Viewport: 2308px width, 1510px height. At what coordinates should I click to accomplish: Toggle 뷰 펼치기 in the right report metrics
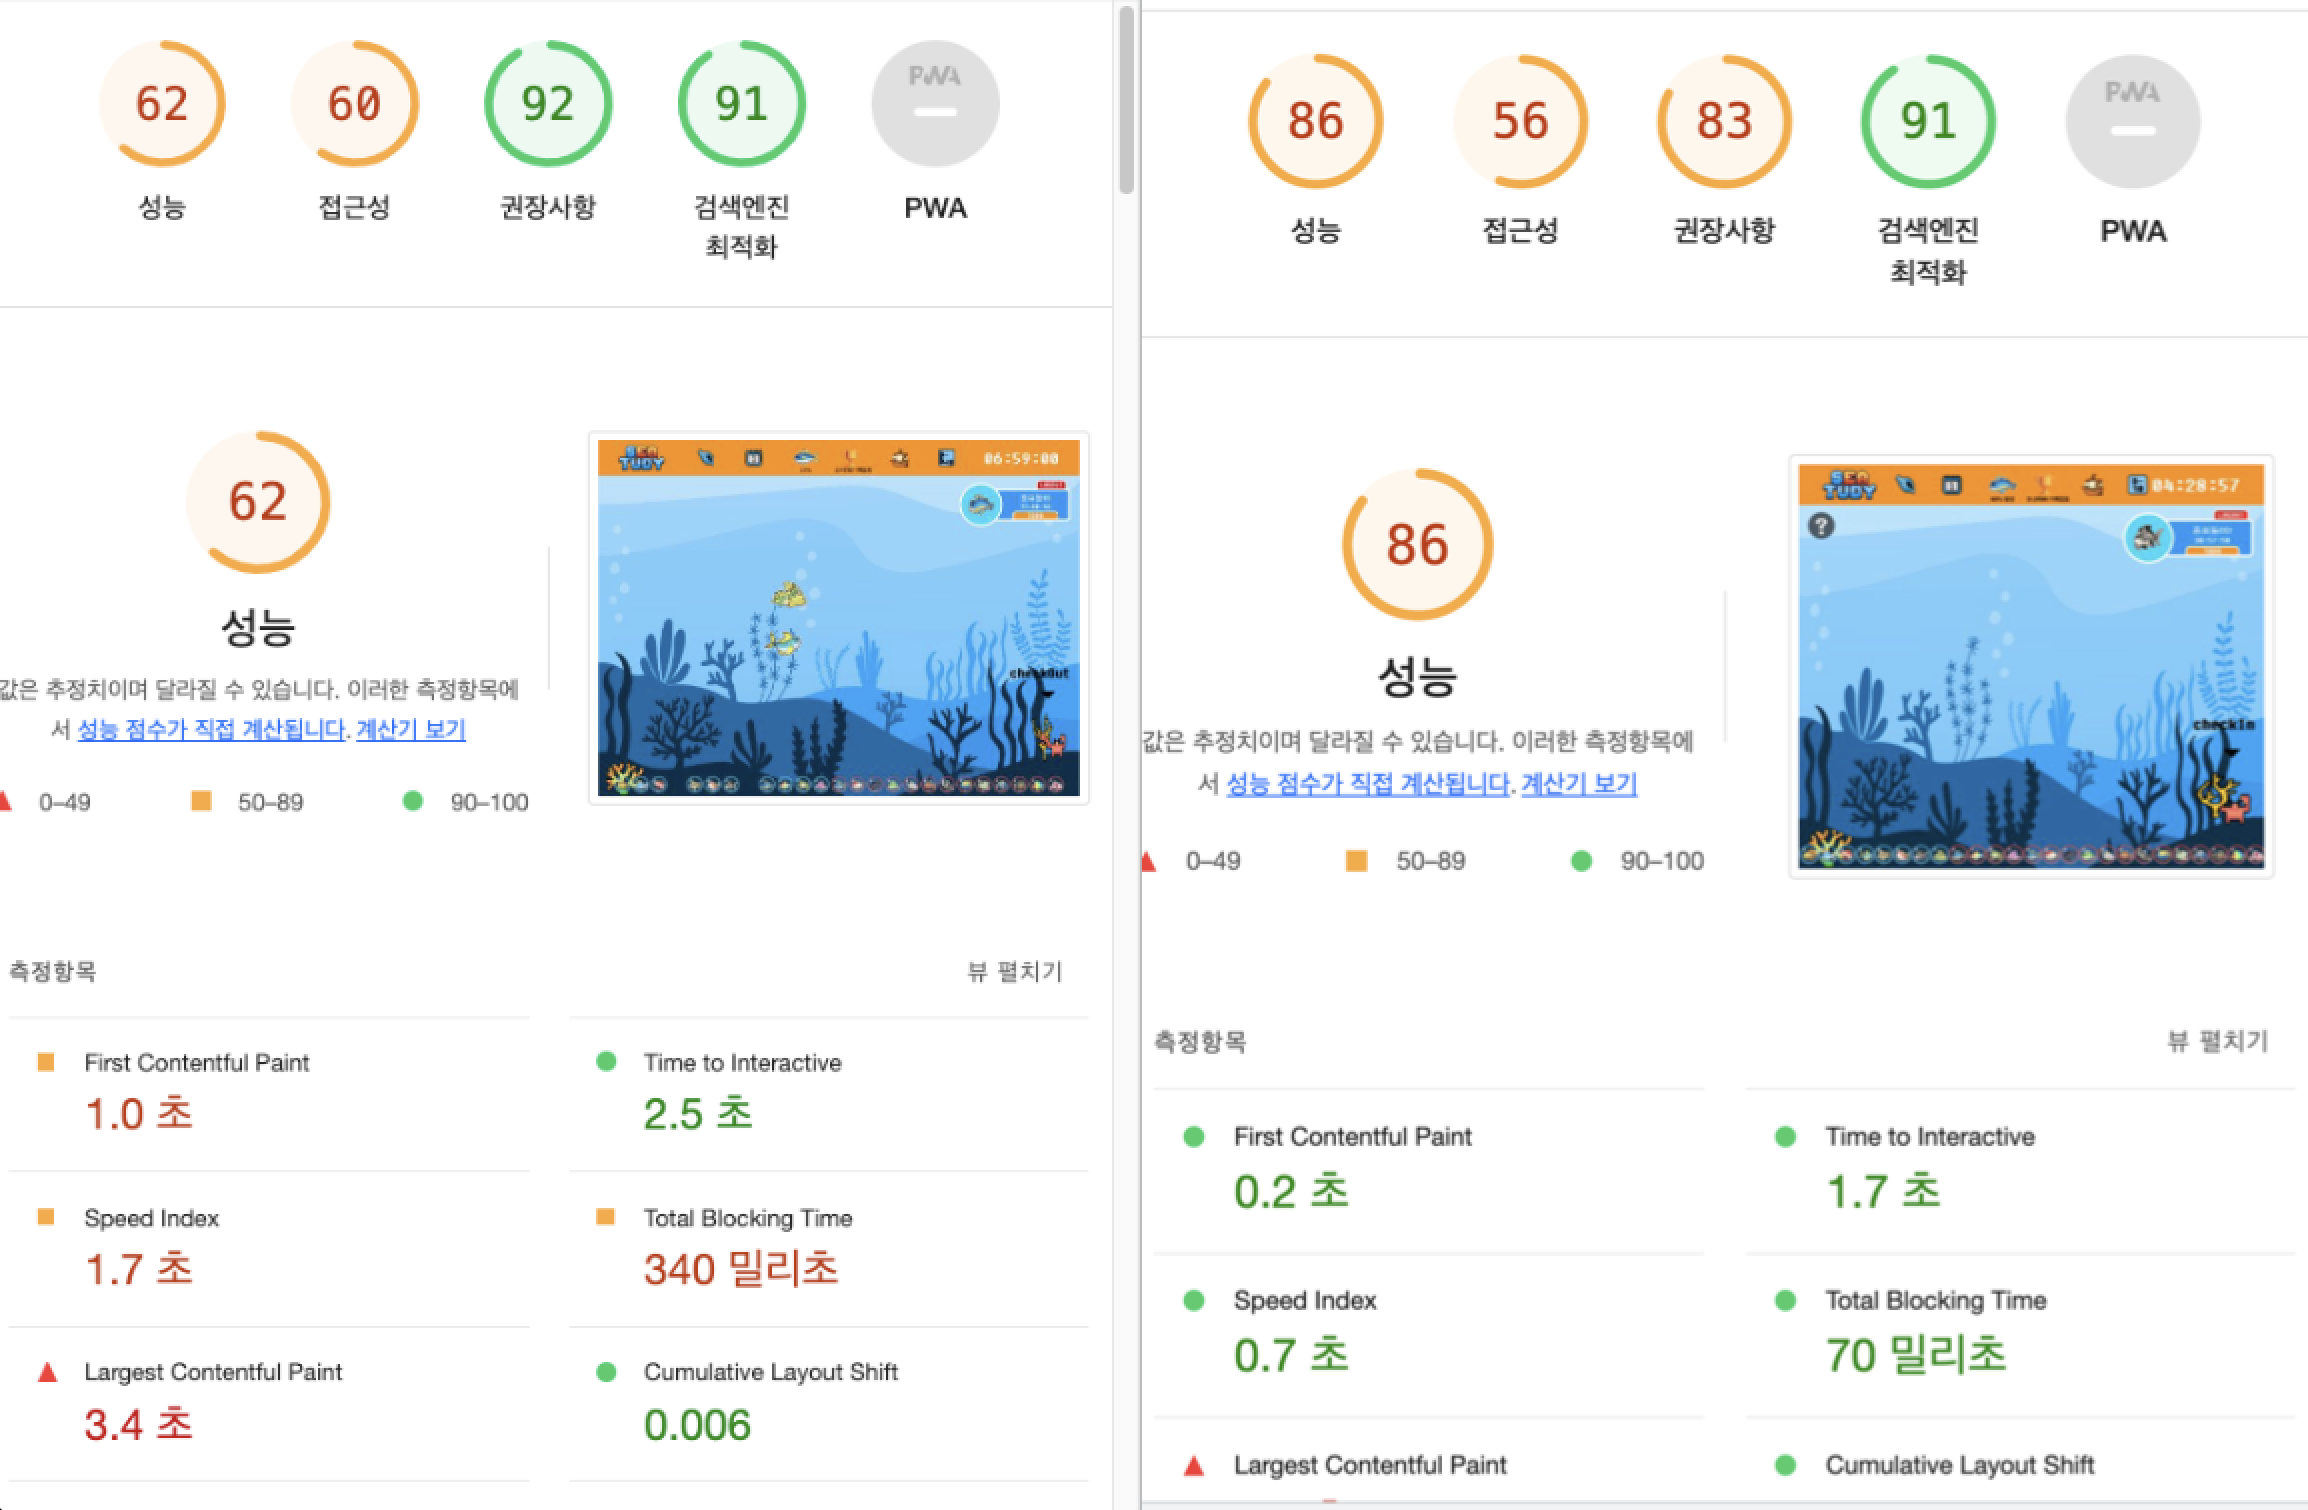click(x=2217, y=1041)
